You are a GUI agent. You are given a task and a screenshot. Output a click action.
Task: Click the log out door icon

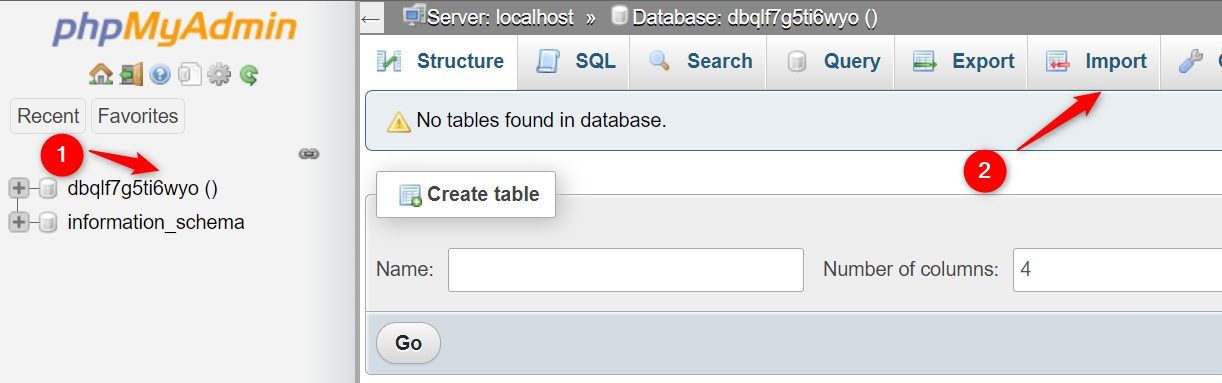pyautogui.click(x=131, y=74)
